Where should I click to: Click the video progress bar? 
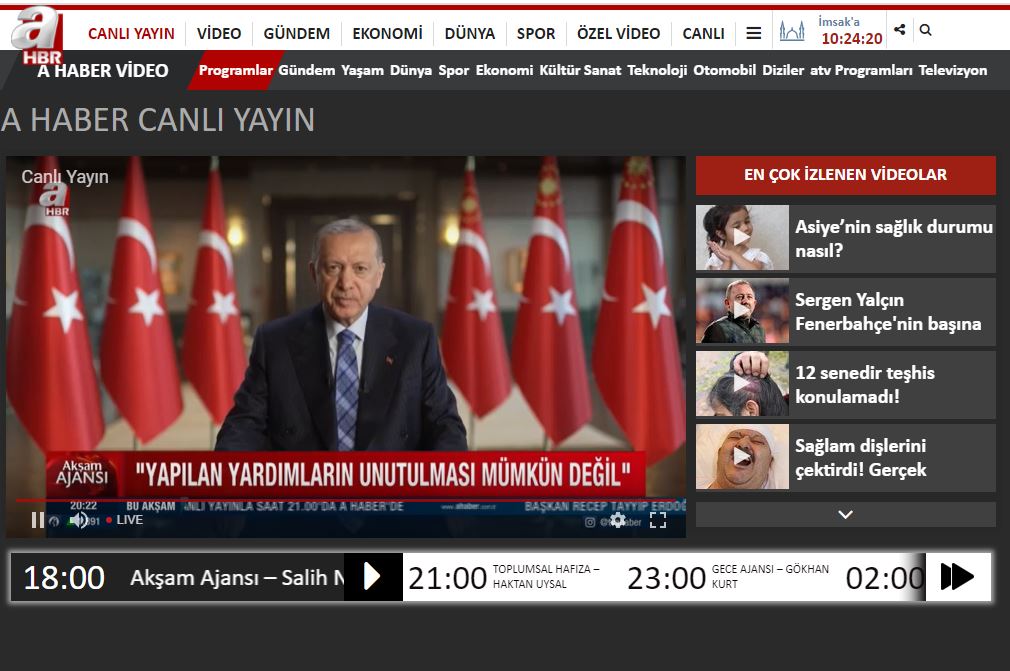pos(346,500)
